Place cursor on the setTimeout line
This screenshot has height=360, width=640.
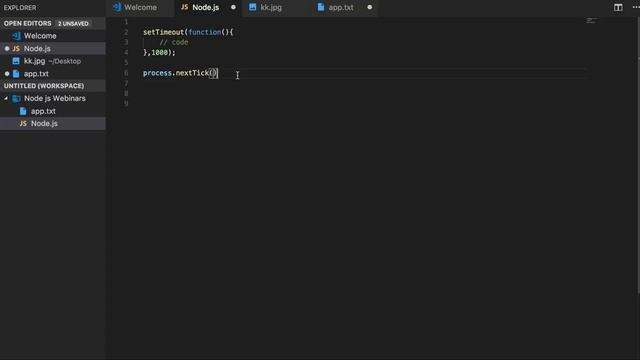pyautogui.click(x=188, y=32)
